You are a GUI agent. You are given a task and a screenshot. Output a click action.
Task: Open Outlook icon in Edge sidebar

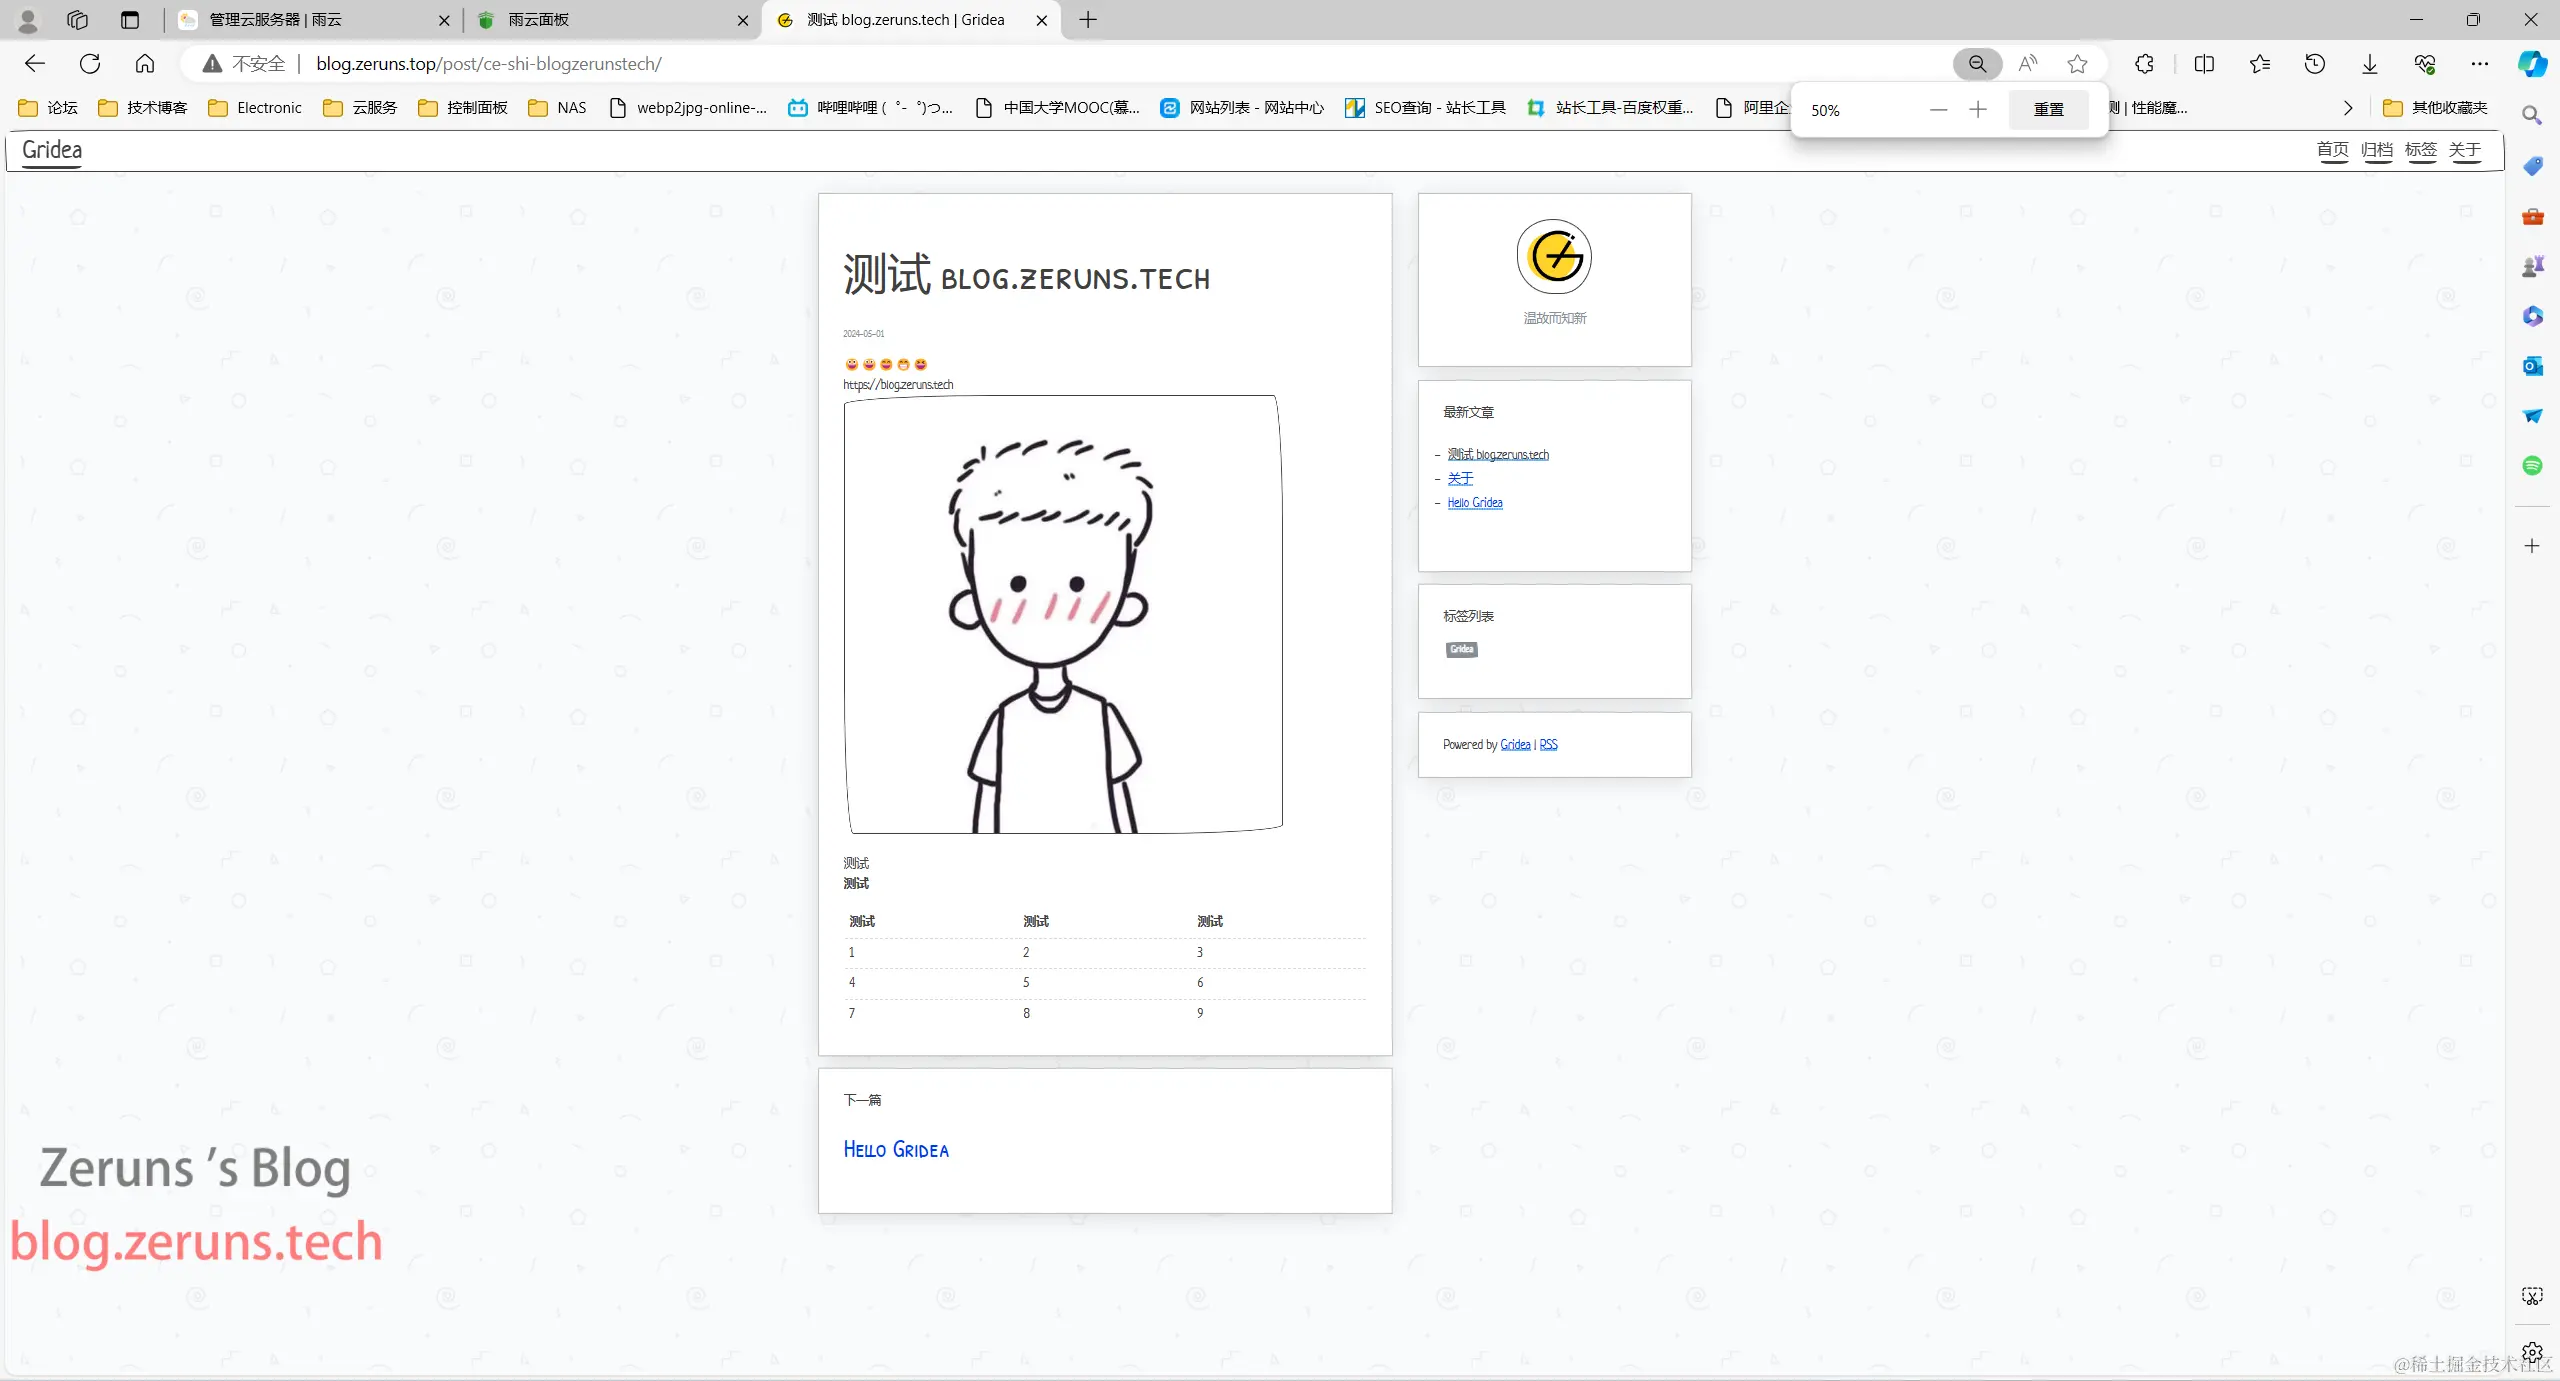pos(2532,366)
